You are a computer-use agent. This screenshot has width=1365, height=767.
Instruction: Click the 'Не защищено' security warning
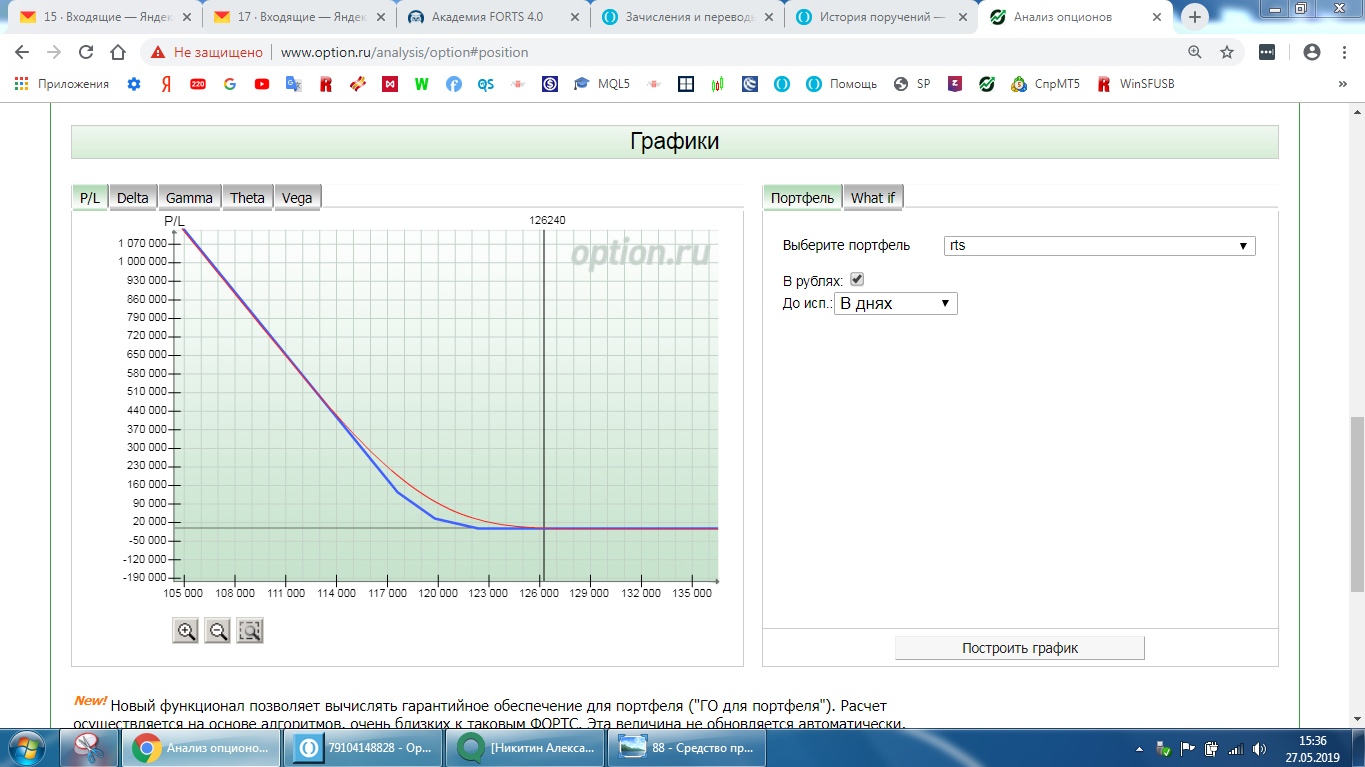207,52
